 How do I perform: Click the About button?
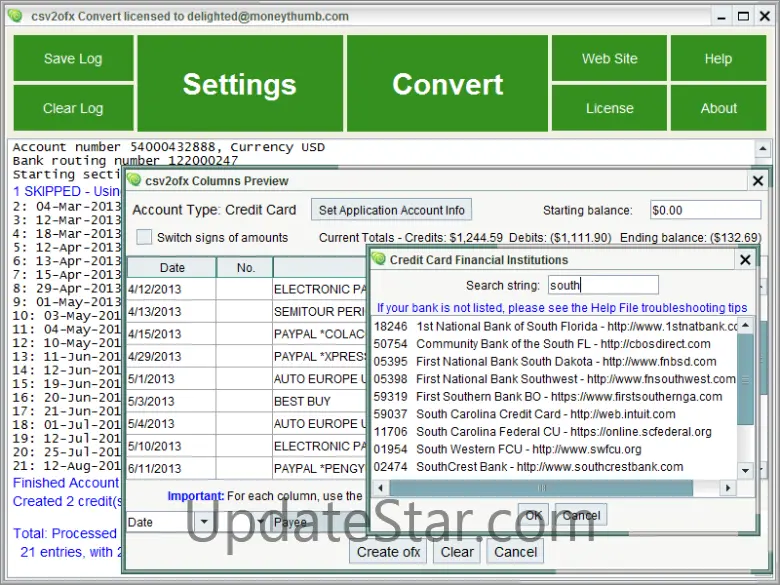click(718, 108)
